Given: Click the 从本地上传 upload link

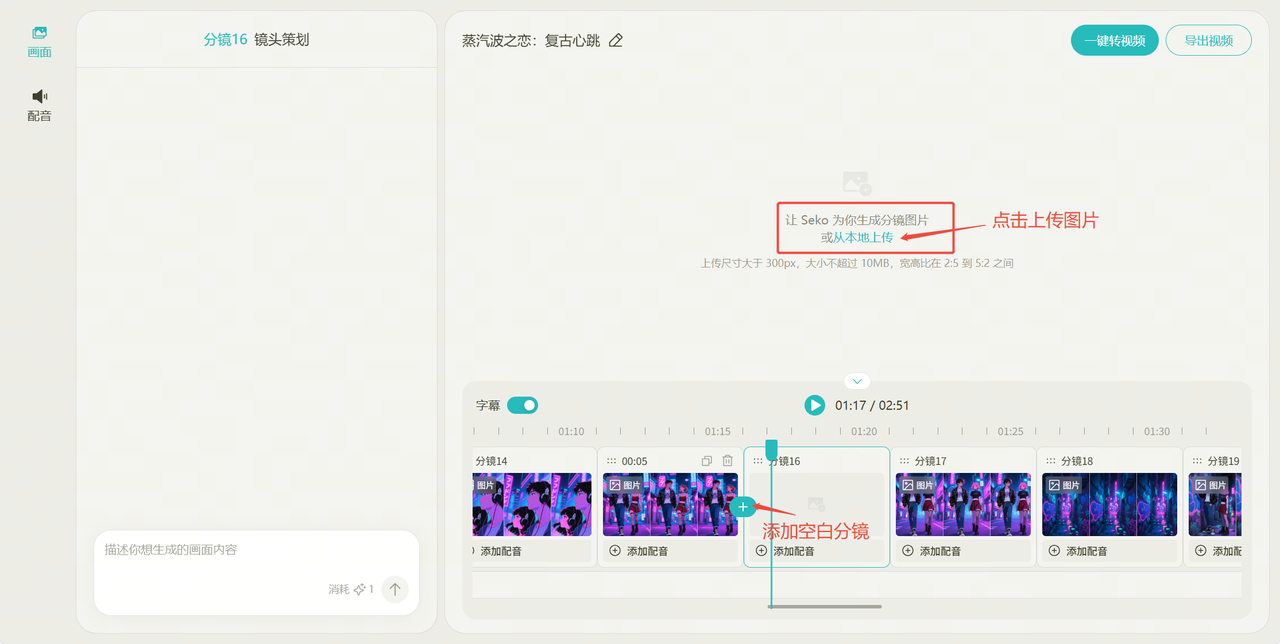Looking at the screenshot, I should click(x=863, y=237).
